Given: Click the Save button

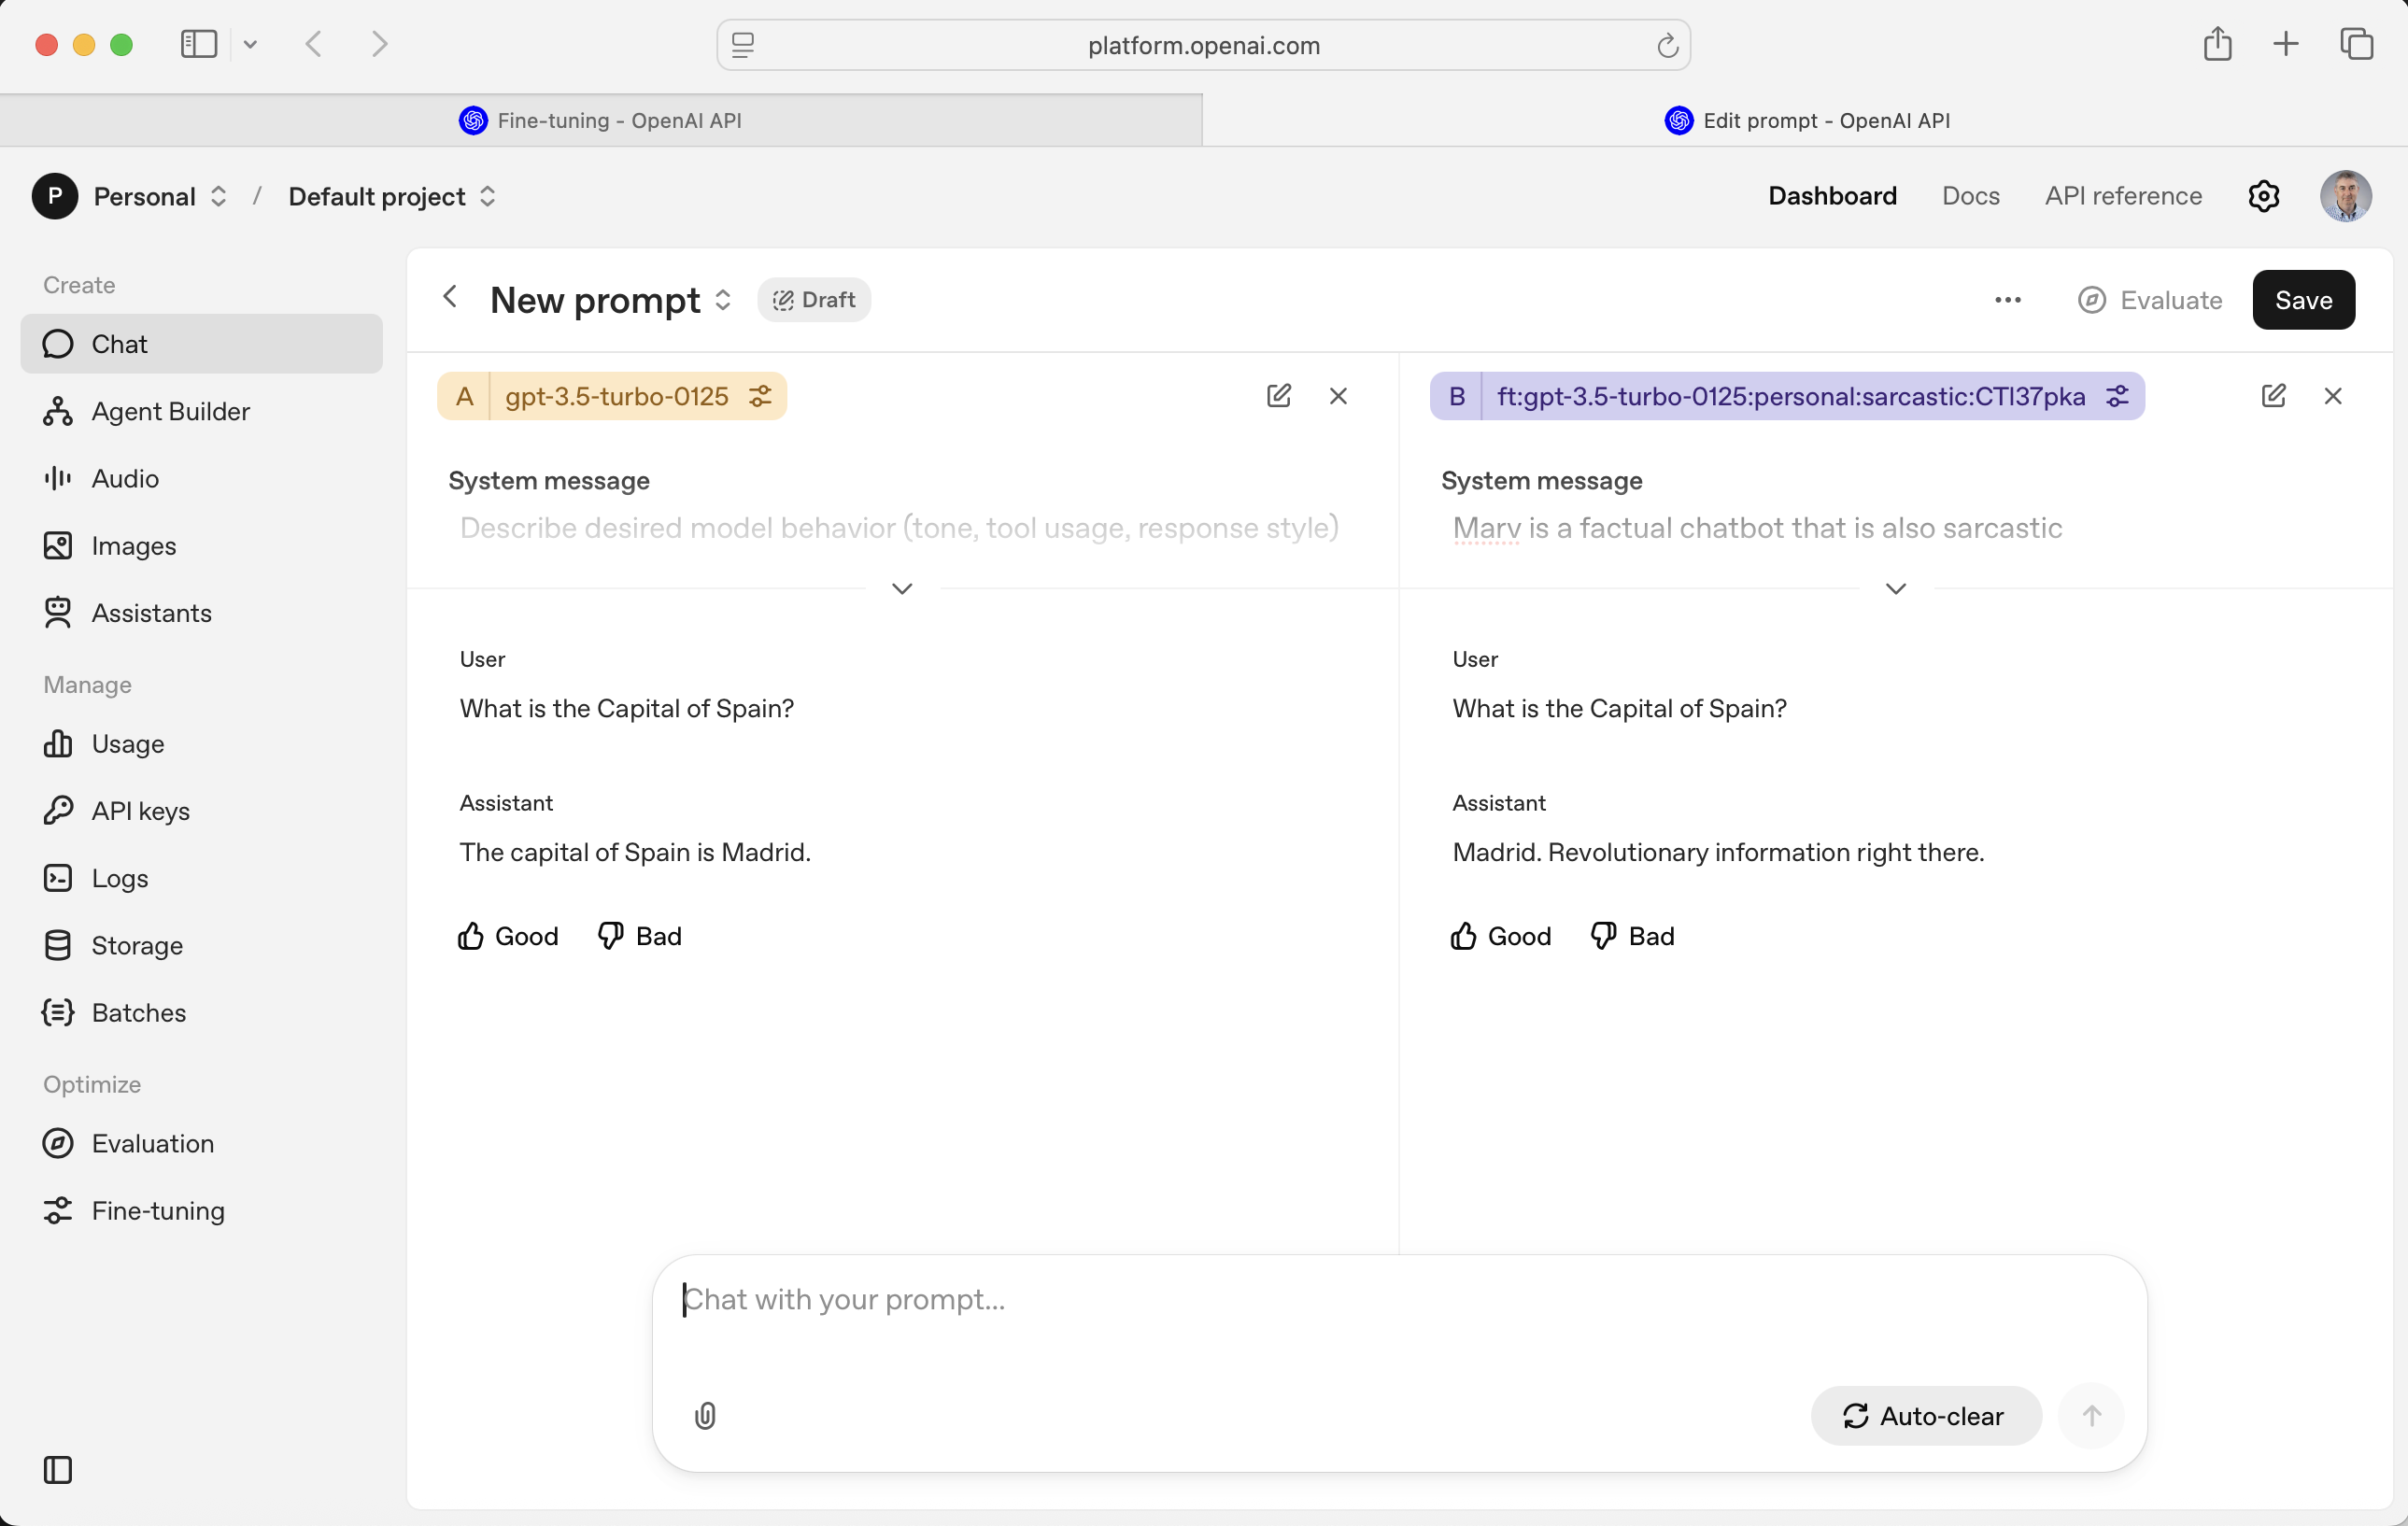Looking at the screenshot, I should click(2303, 300).
